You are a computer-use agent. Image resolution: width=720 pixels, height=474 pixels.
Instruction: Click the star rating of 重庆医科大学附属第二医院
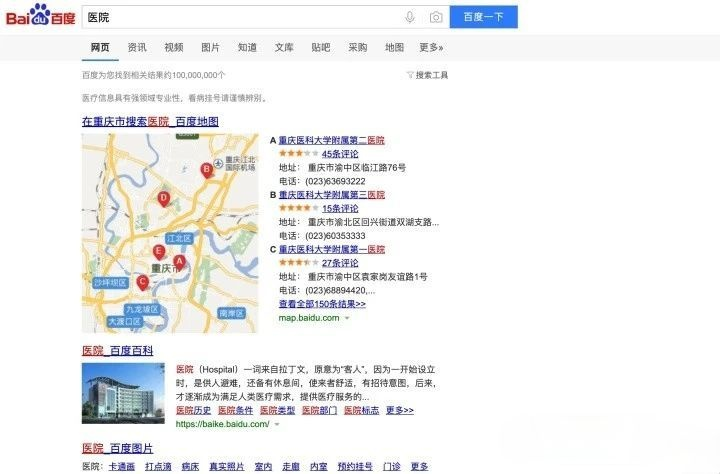298,153
